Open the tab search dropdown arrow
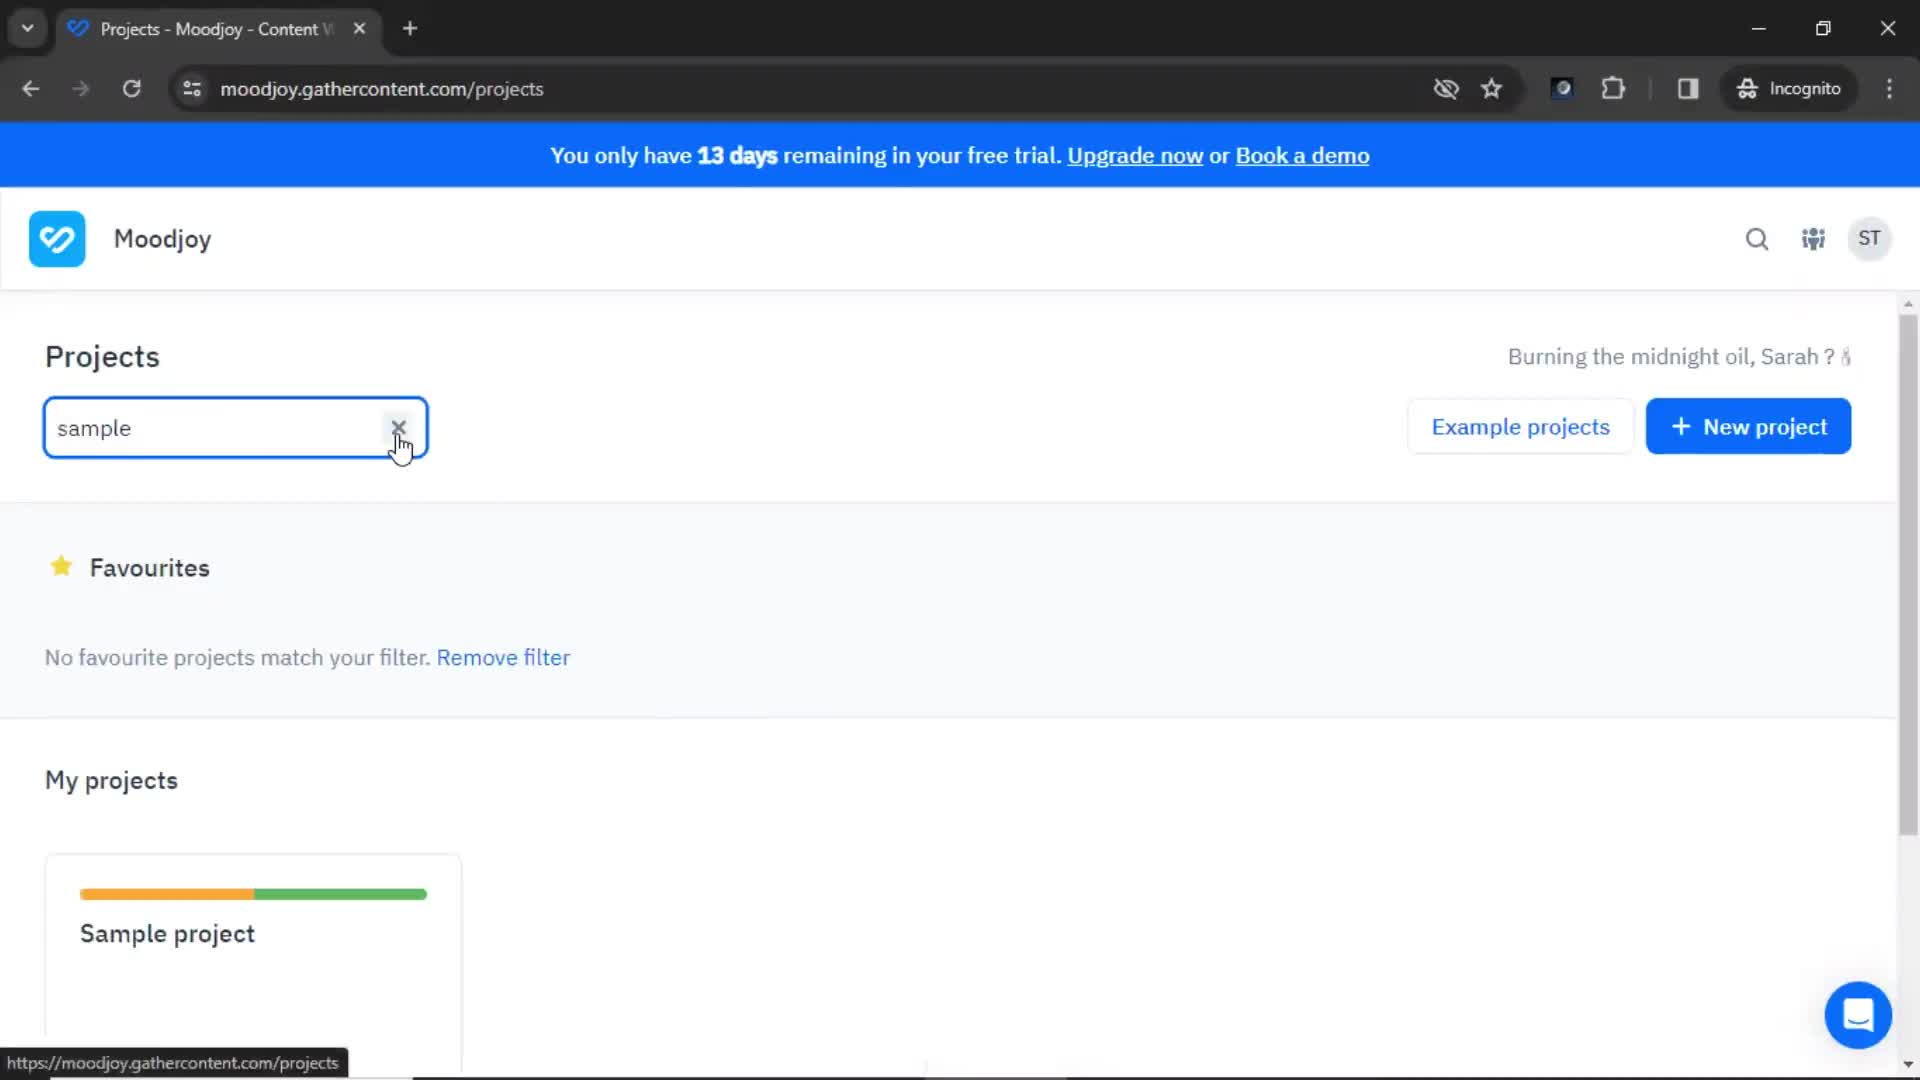1920x1080 pixels. (x=28, y=28)
